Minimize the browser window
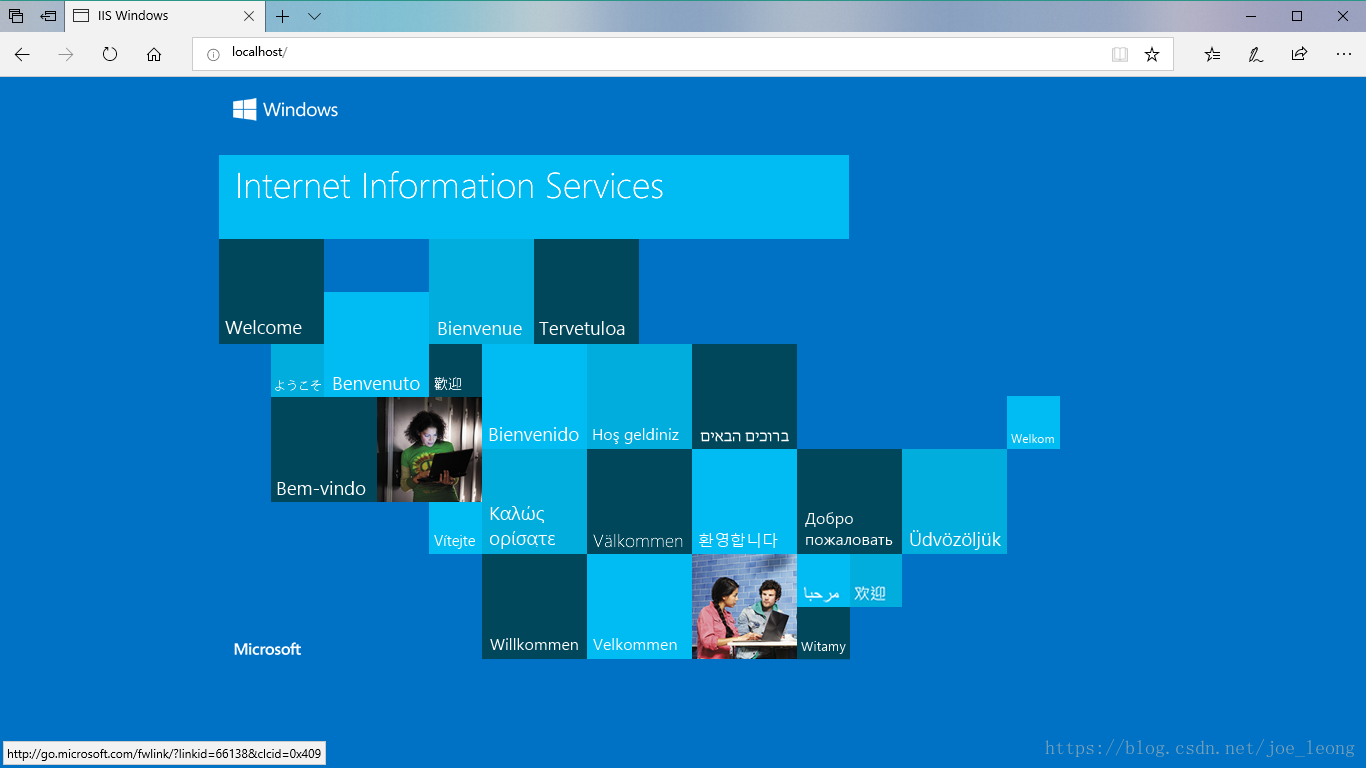The image size is (1366, 768). [1251, 16]
